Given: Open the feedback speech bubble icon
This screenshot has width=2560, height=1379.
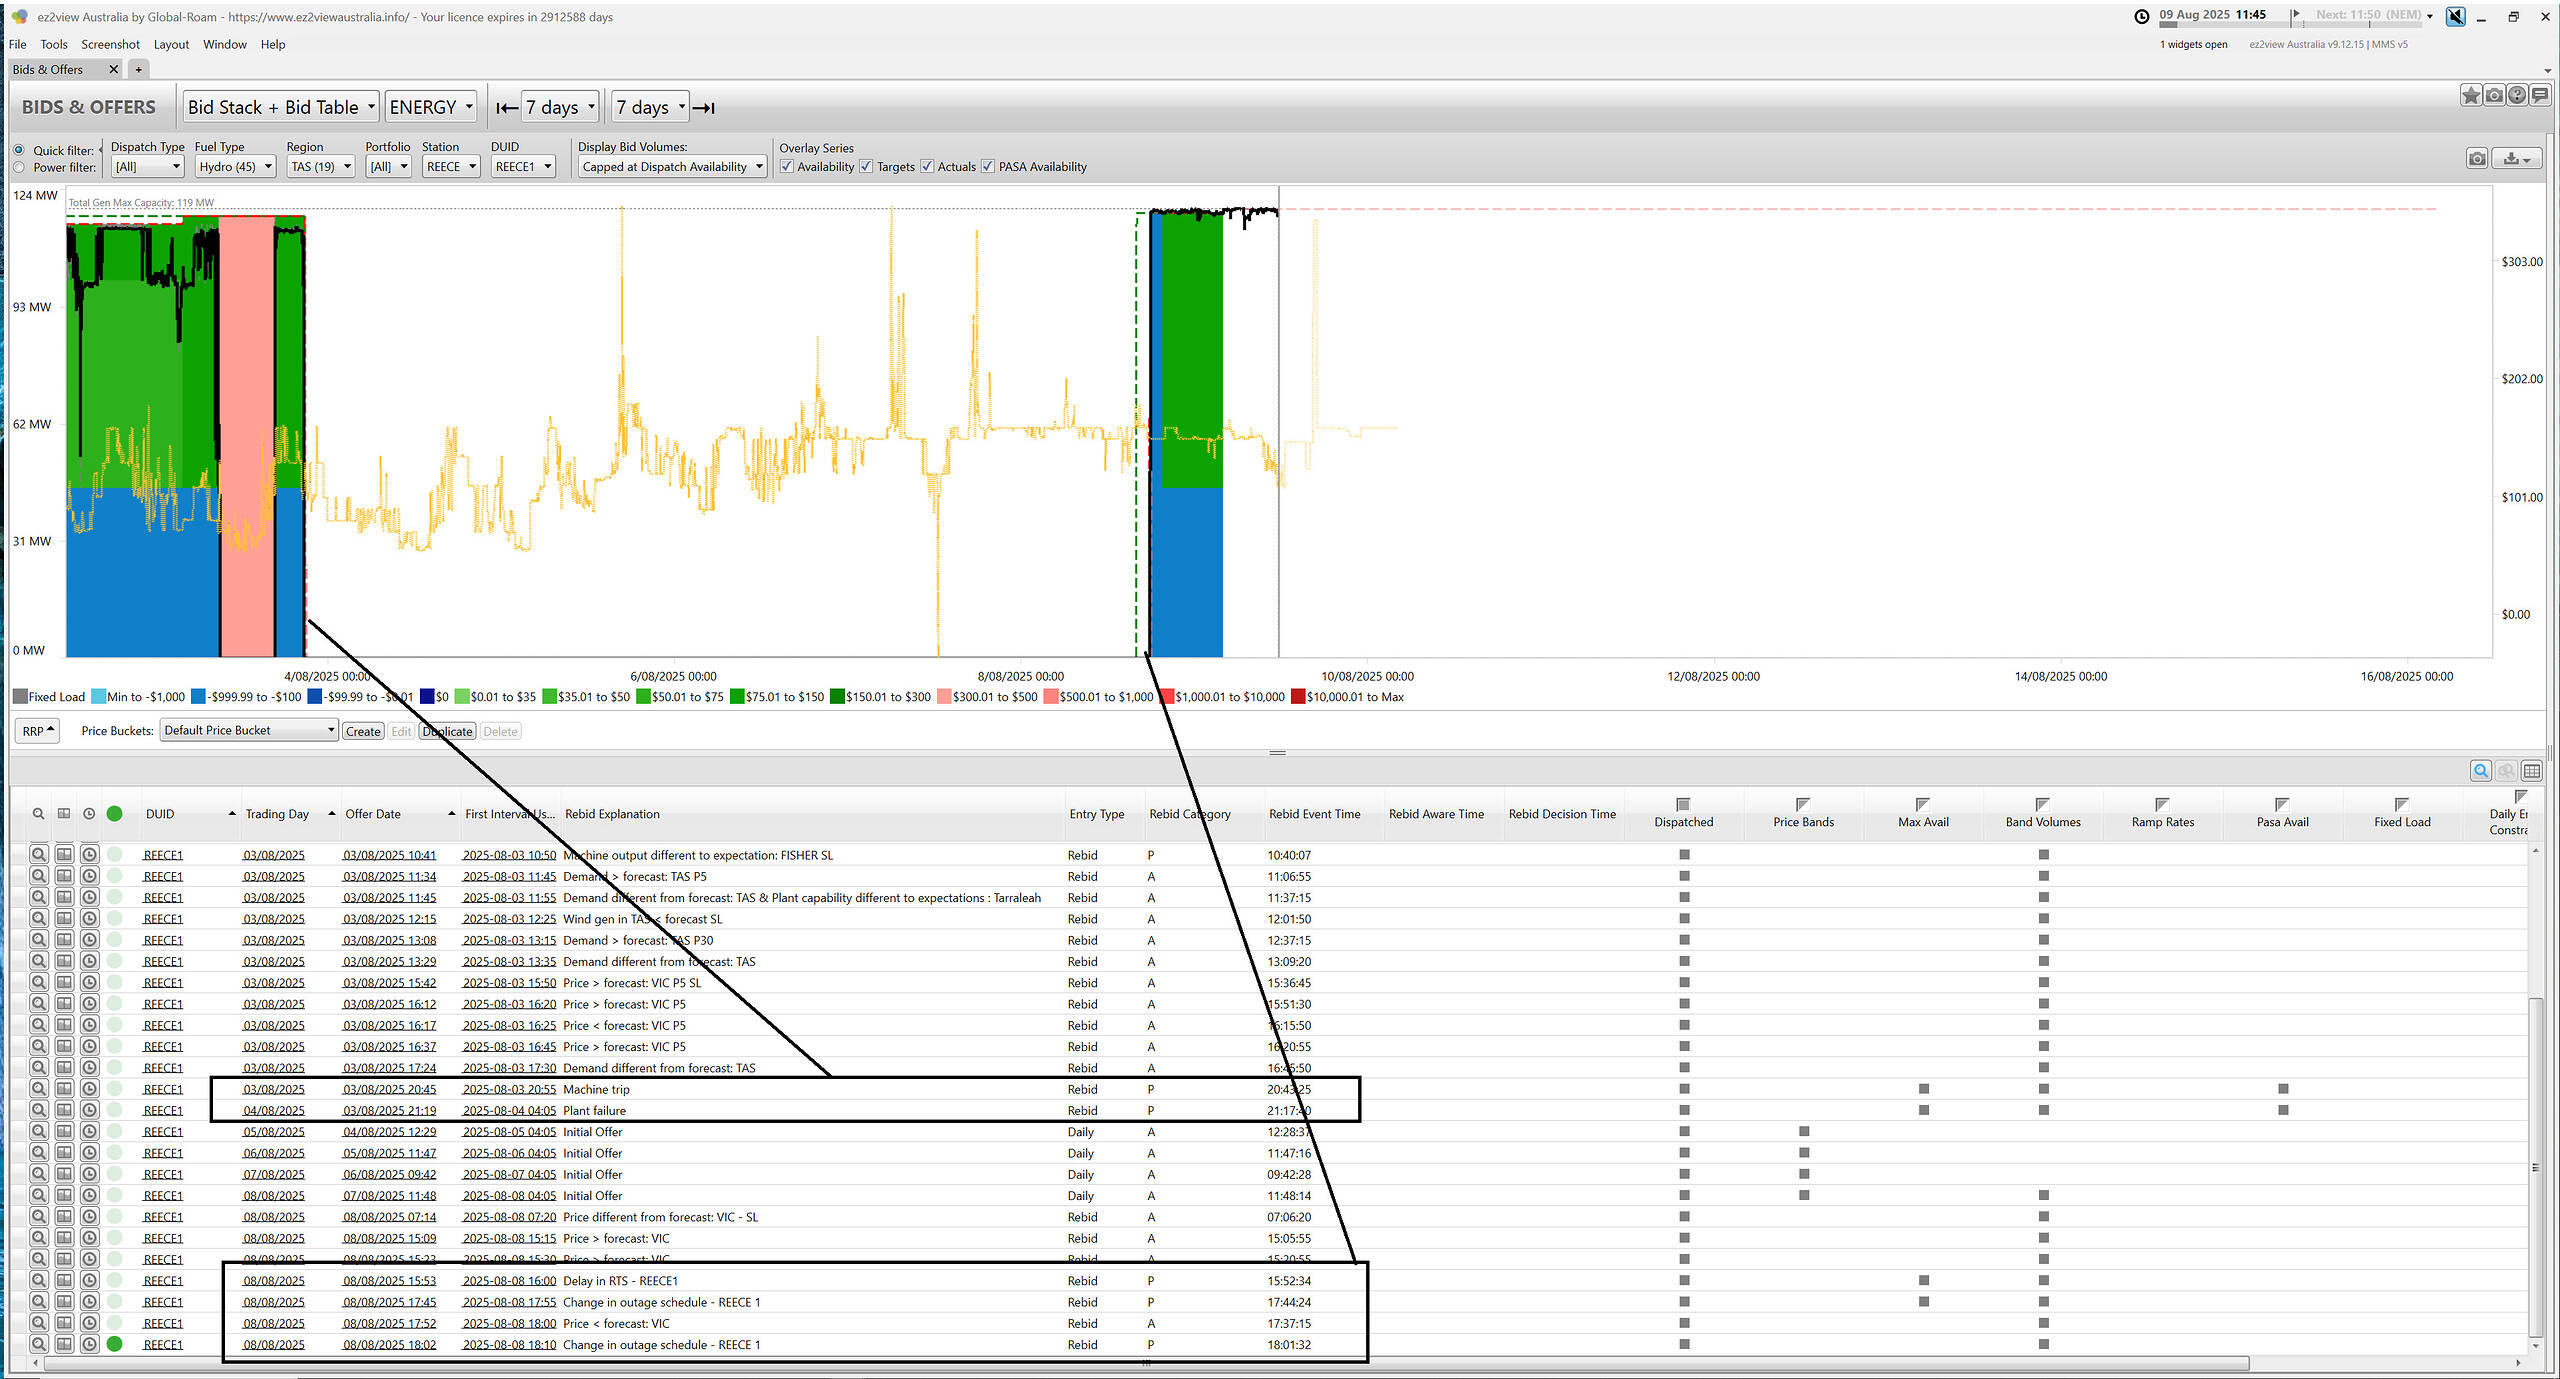Looking at the screenshot, I should 2540,95.
